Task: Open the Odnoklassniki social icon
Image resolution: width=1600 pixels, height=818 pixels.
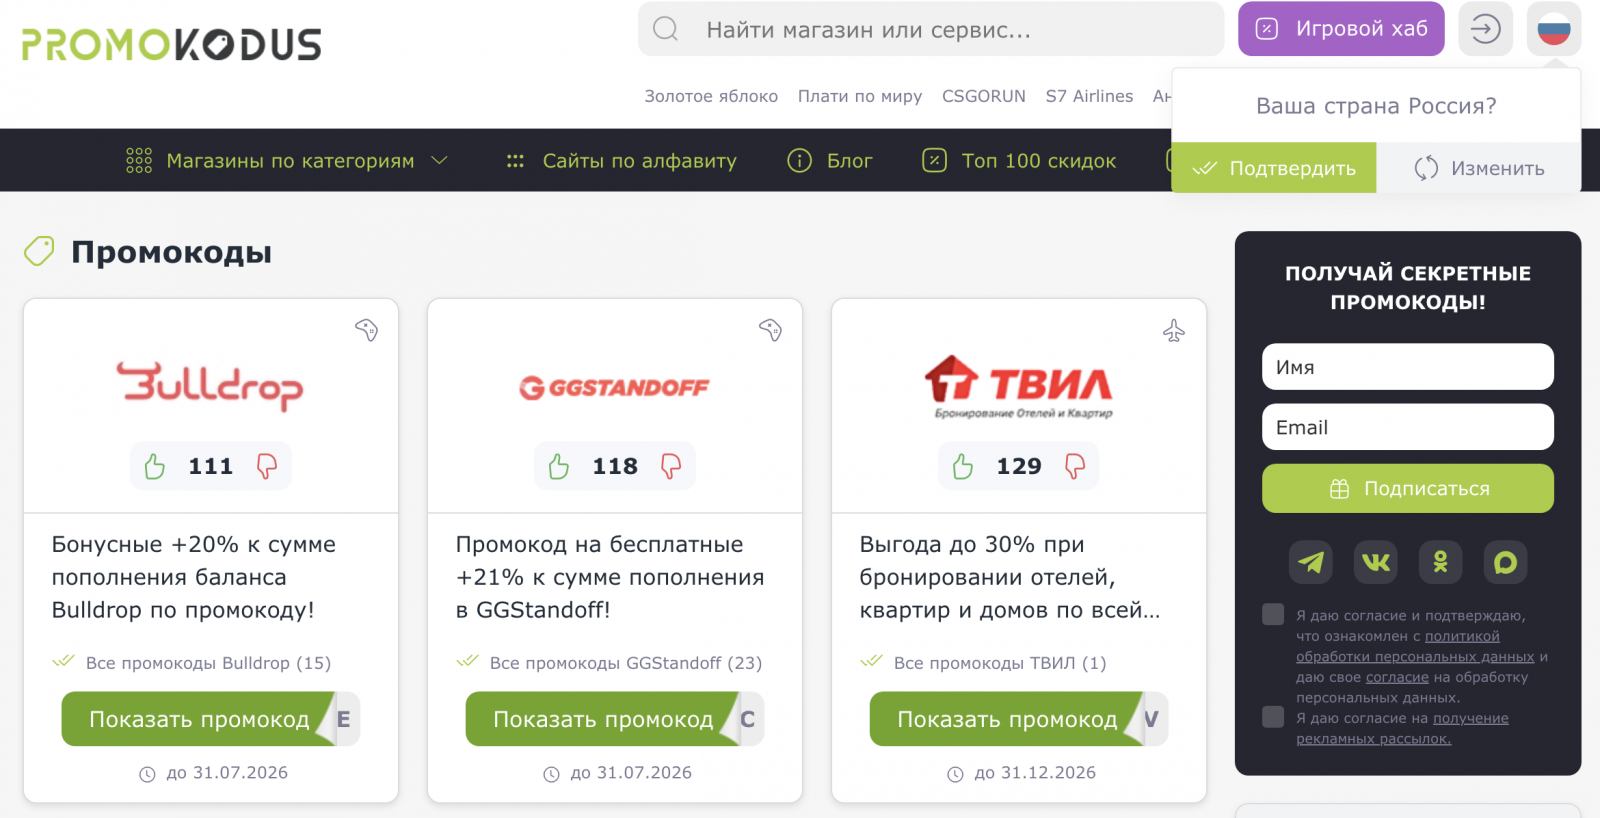Action: pyautogui.click(x=1440, y=562)
